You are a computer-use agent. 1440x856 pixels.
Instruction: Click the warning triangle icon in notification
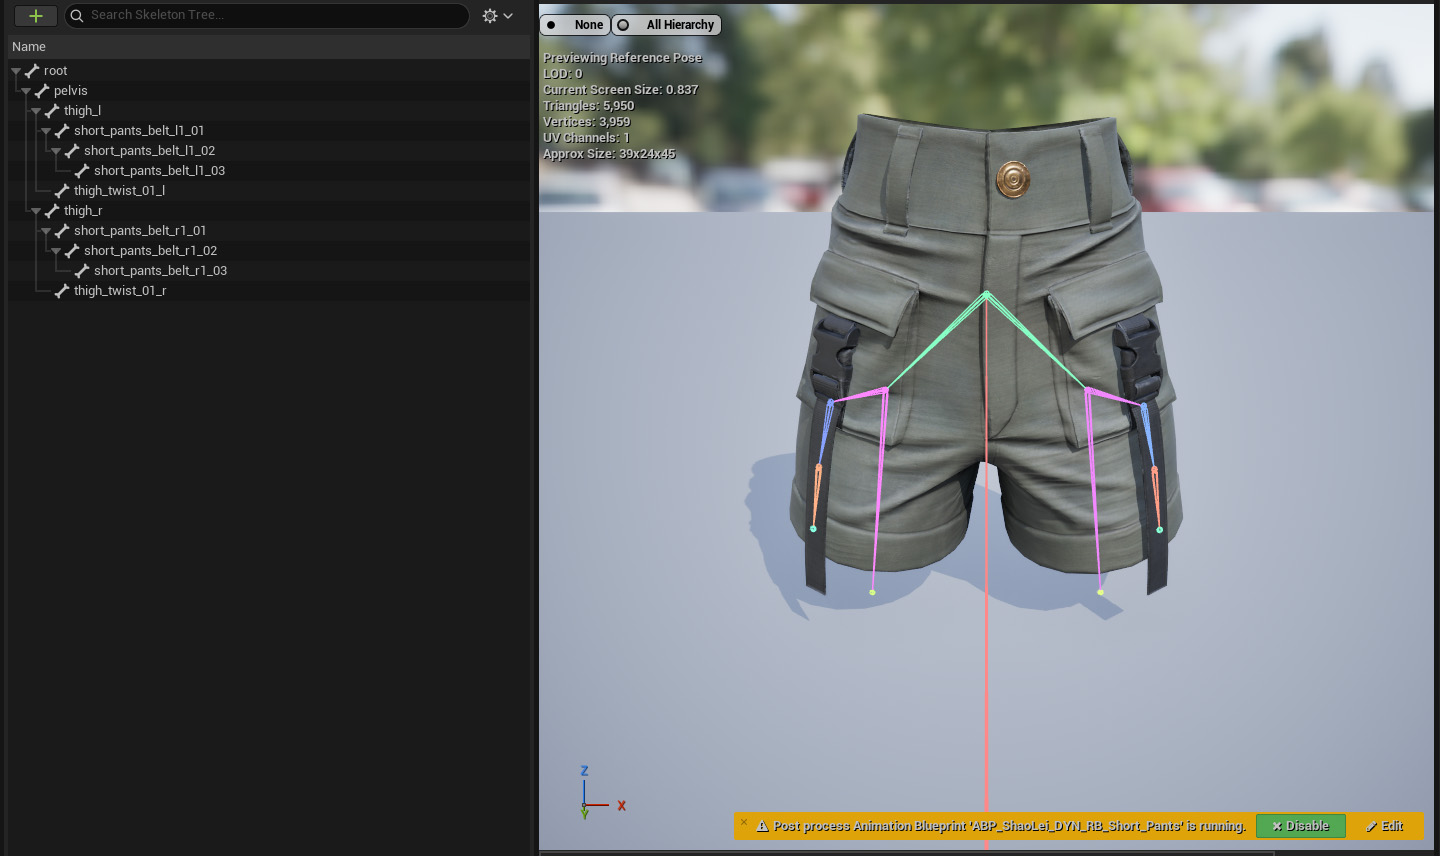pyautogui.click(x=762, y=826)
